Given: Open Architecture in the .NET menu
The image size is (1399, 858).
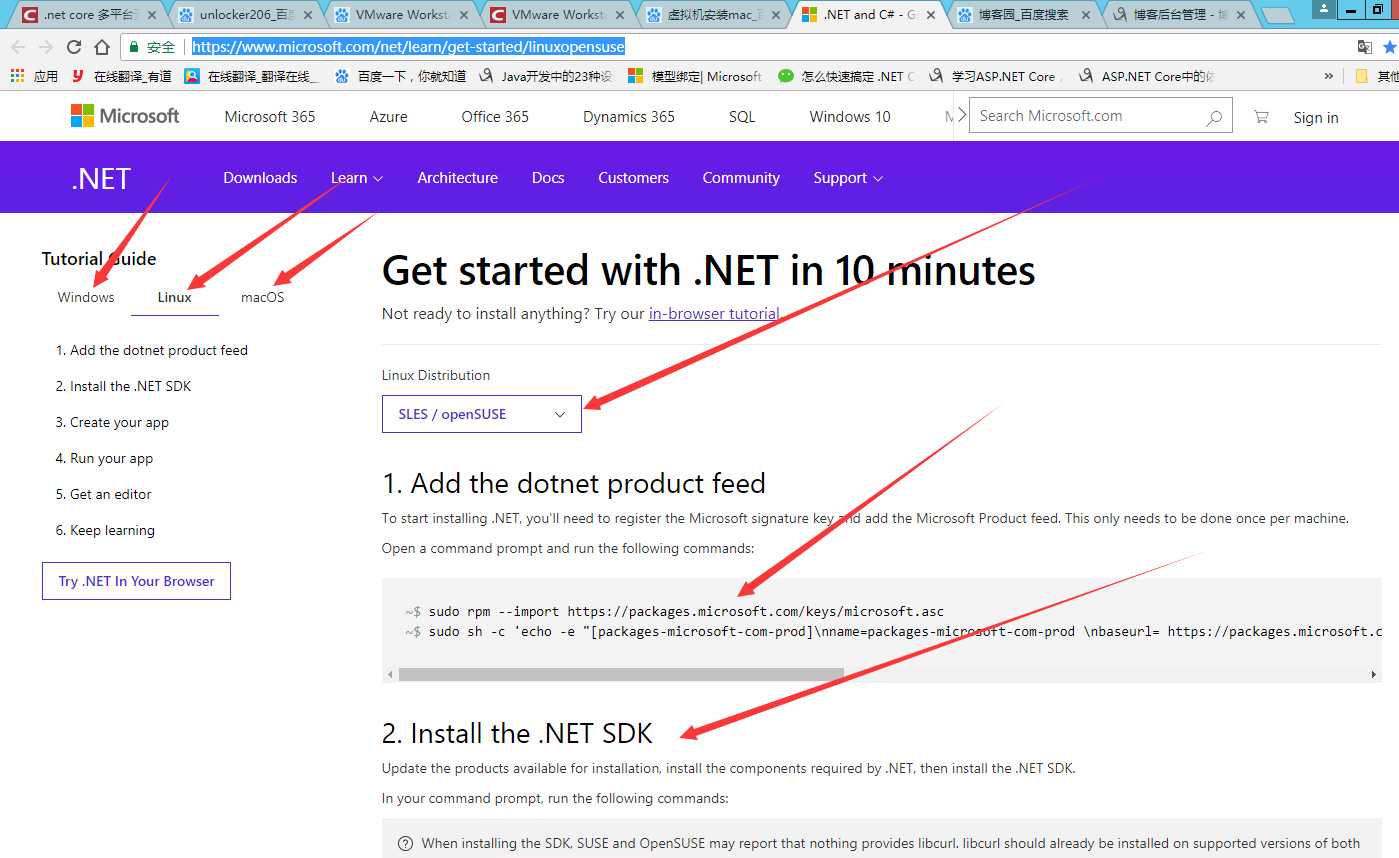Looking at the screenshot, I should coord(458,178).
